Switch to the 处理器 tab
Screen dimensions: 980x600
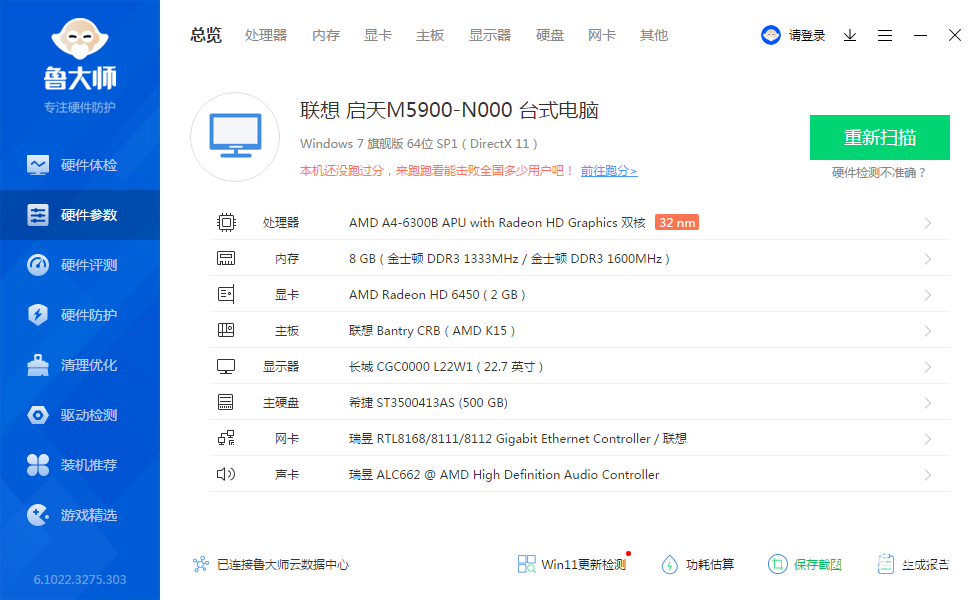point(266,36)
